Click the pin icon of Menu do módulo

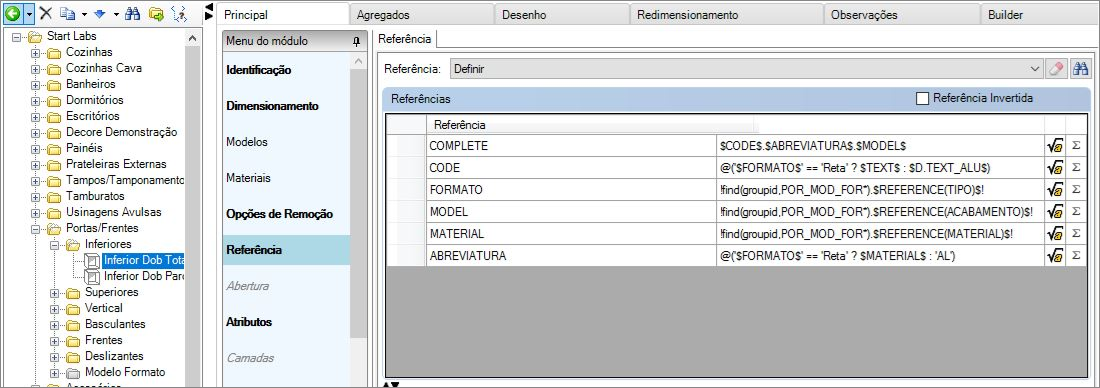click(x=356, y=41)
